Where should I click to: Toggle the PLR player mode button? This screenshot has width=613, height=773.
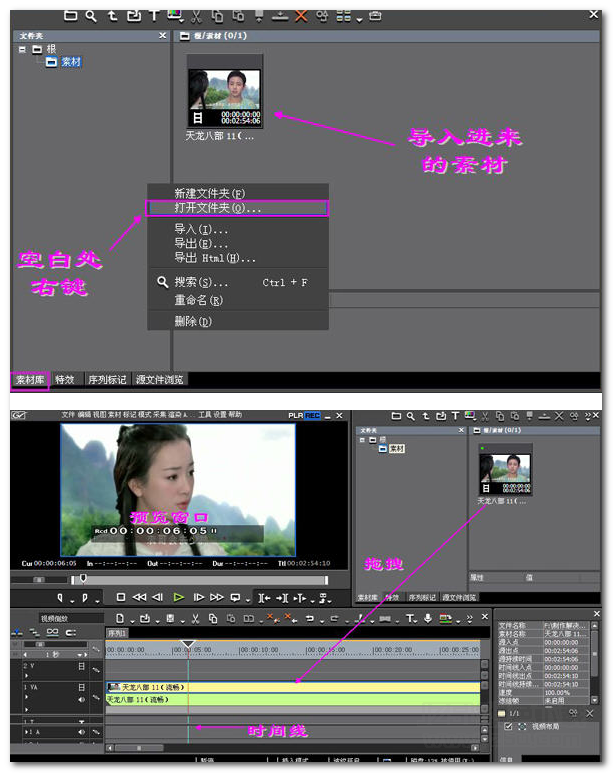295,416
